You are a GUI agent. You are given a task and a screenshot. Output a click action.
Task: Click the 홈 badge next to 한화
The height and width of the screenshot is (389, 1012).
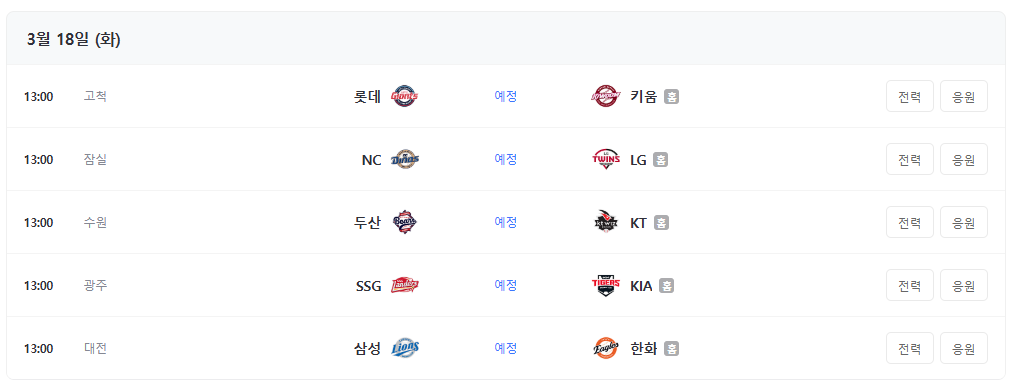[671, 349]
